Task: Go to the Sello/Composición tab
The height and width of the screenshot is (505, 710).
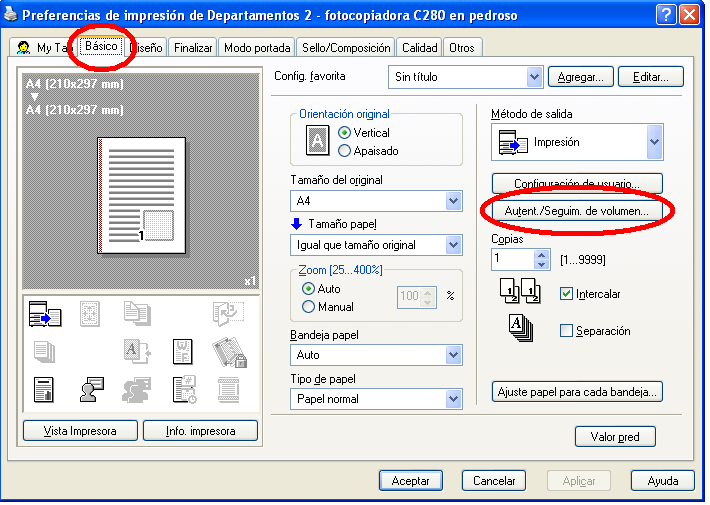Action: coord(346,48)
